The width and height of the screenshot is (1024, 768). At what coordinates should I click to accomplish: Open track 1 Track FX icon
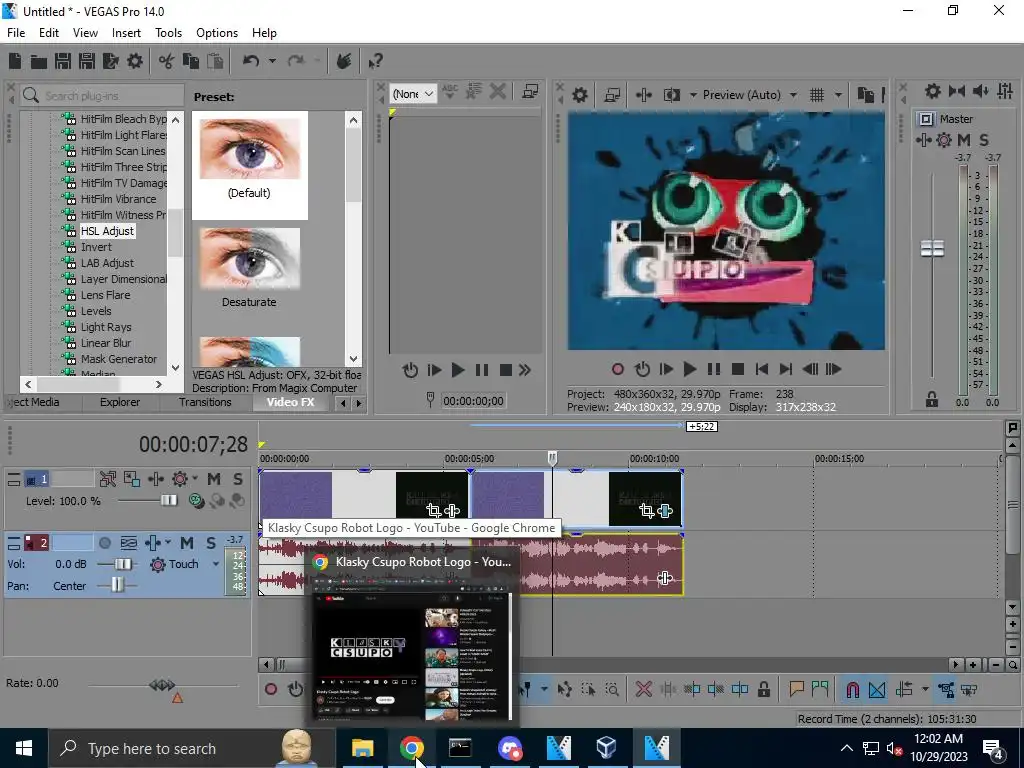click(156, 479)
